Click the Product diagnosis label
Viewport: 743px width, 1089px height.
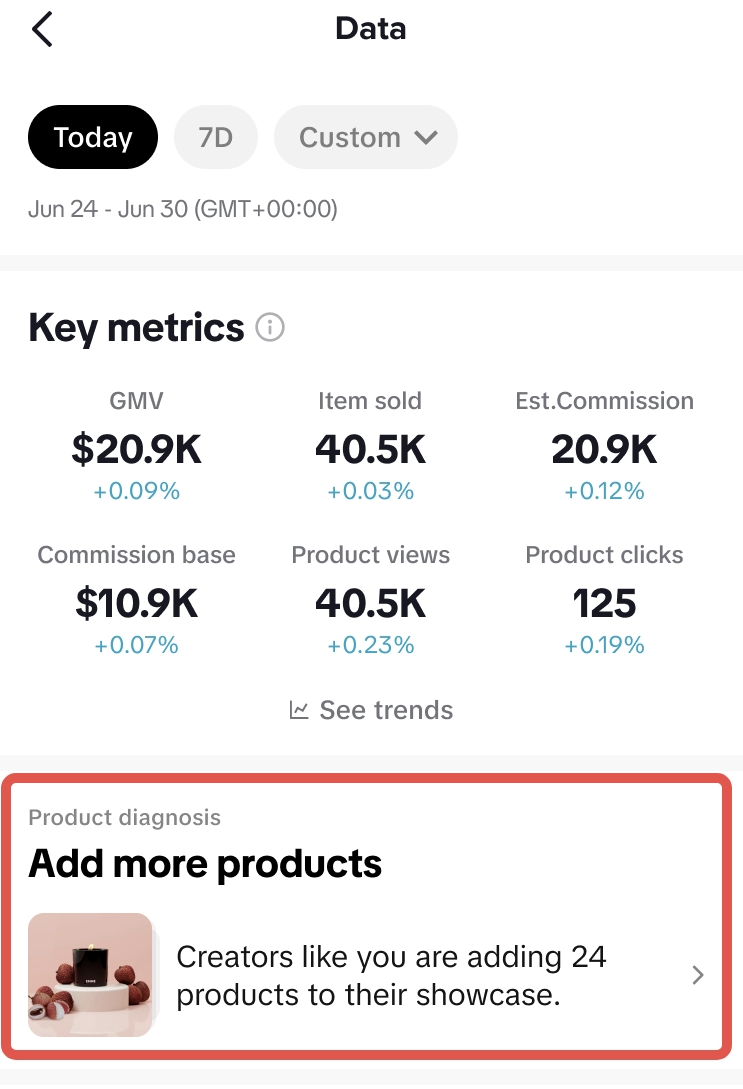pyautogui.click(x=125, y=817)
